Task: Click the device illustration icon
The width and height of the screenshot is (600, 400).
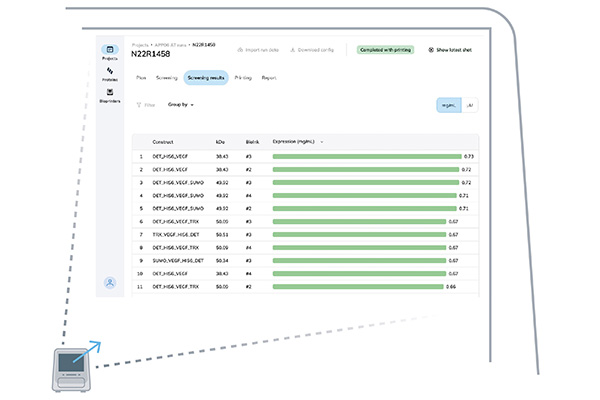Action: pos(73,363)
